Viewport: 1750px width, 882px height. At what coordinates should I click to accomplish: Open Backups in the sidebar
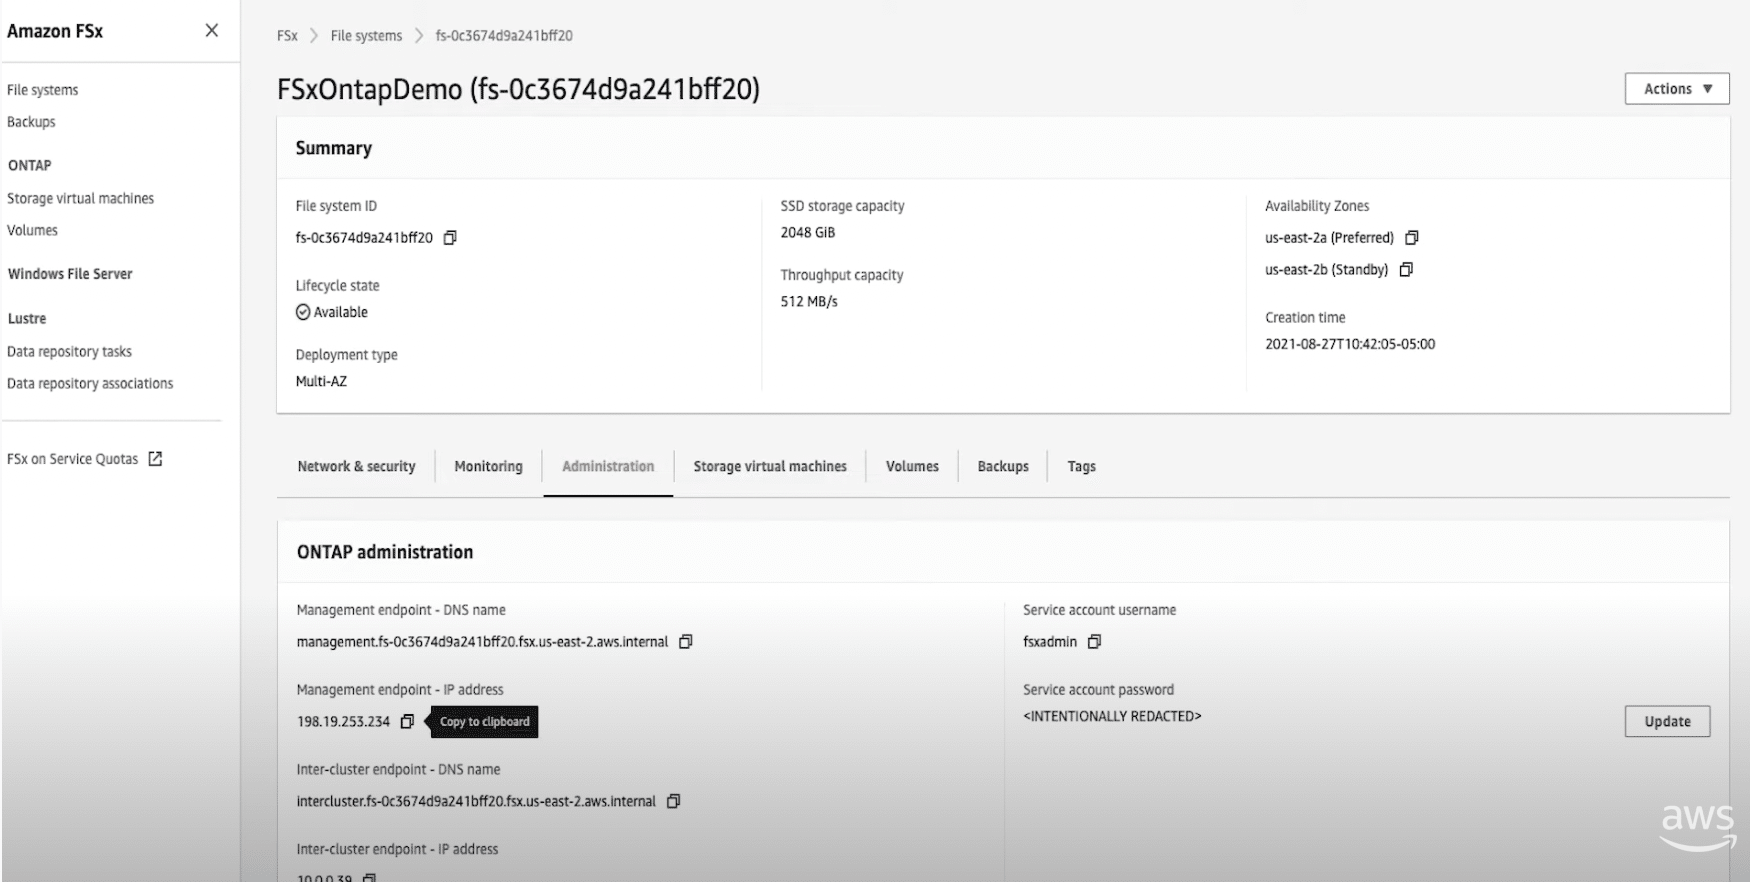click(x=31, y=122)
